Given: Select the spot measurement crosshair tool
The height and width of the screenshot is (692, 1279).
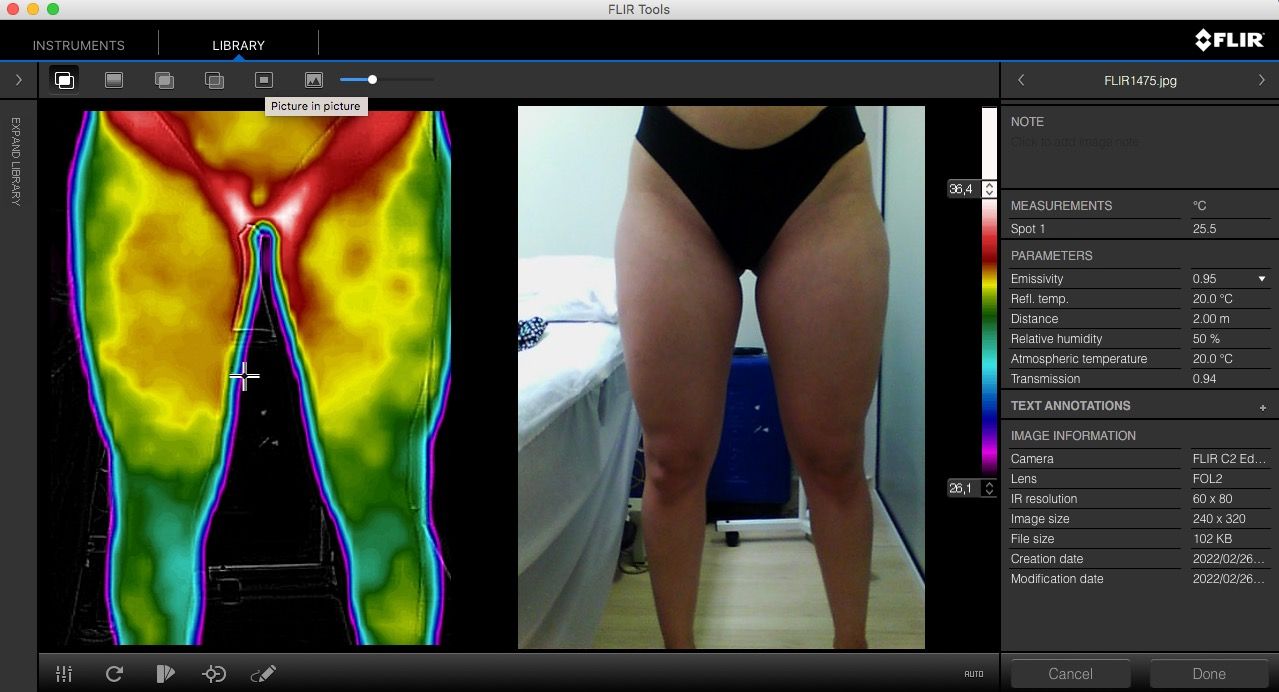Looking at the screenshot, I should [214, 674].
